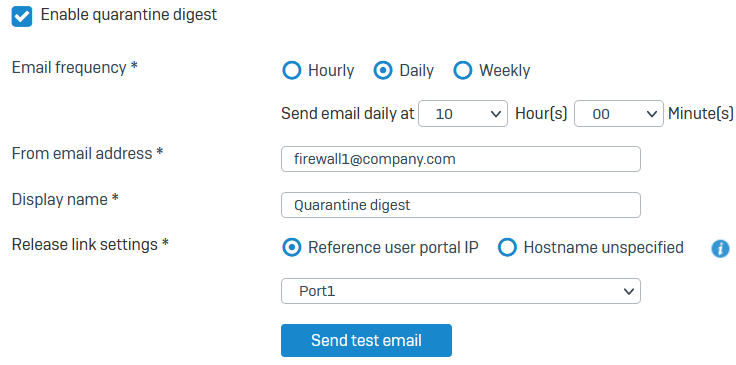
Task: Choose Weekly email frequency
Action: click(462, 71)
